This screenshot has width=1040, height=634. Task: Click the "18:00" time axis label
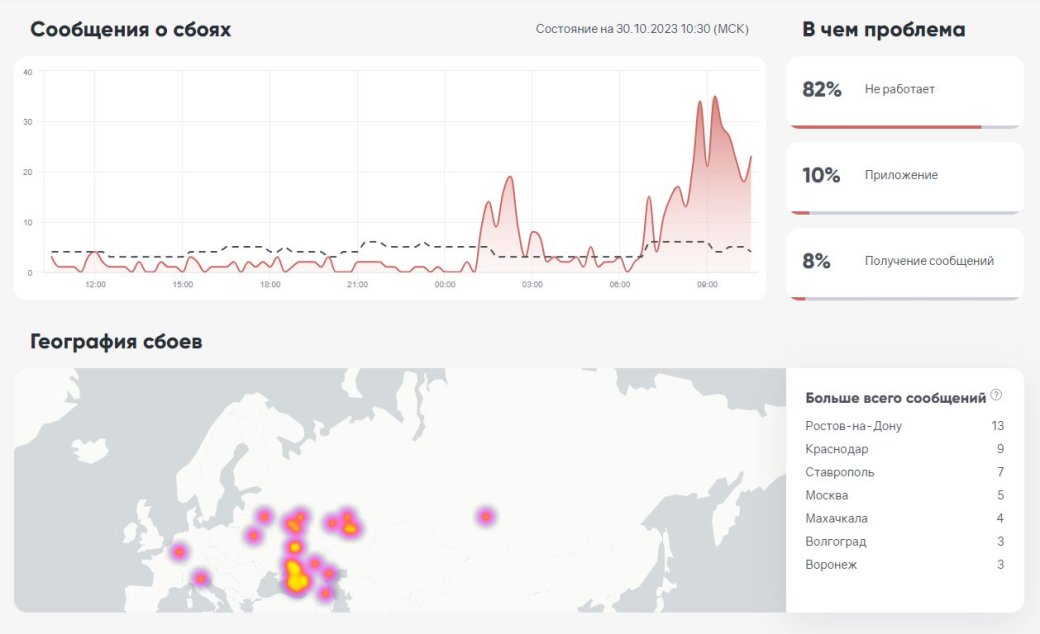click(x=270, y=285)
